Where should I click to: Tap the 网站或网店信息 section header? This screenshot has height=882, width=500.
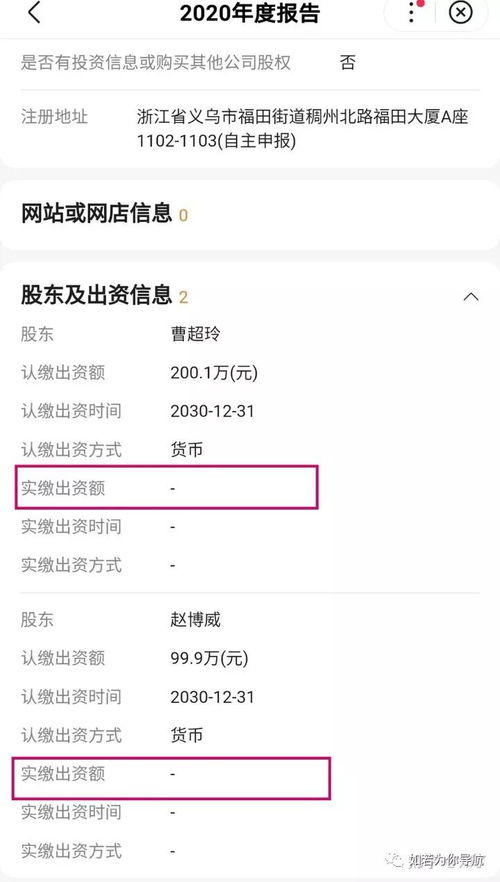point(96,214)
